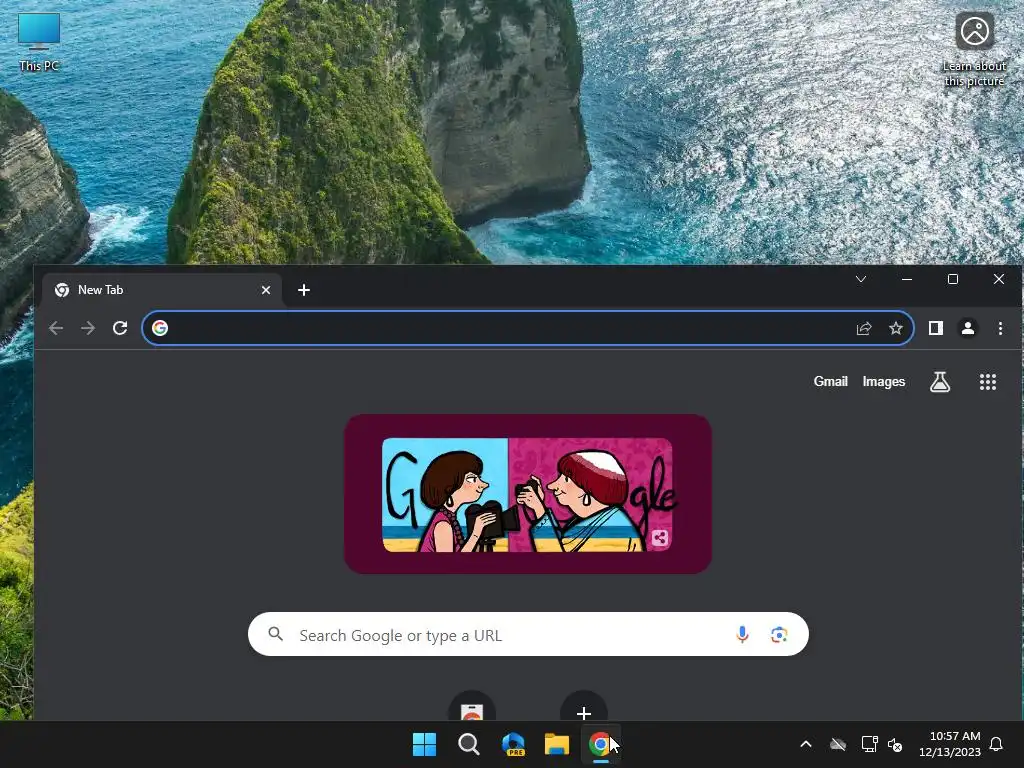Go forward using forward arrow
Image resolution: width=1024 pixels, height=768 pixels.
click(x=88, y=328)
